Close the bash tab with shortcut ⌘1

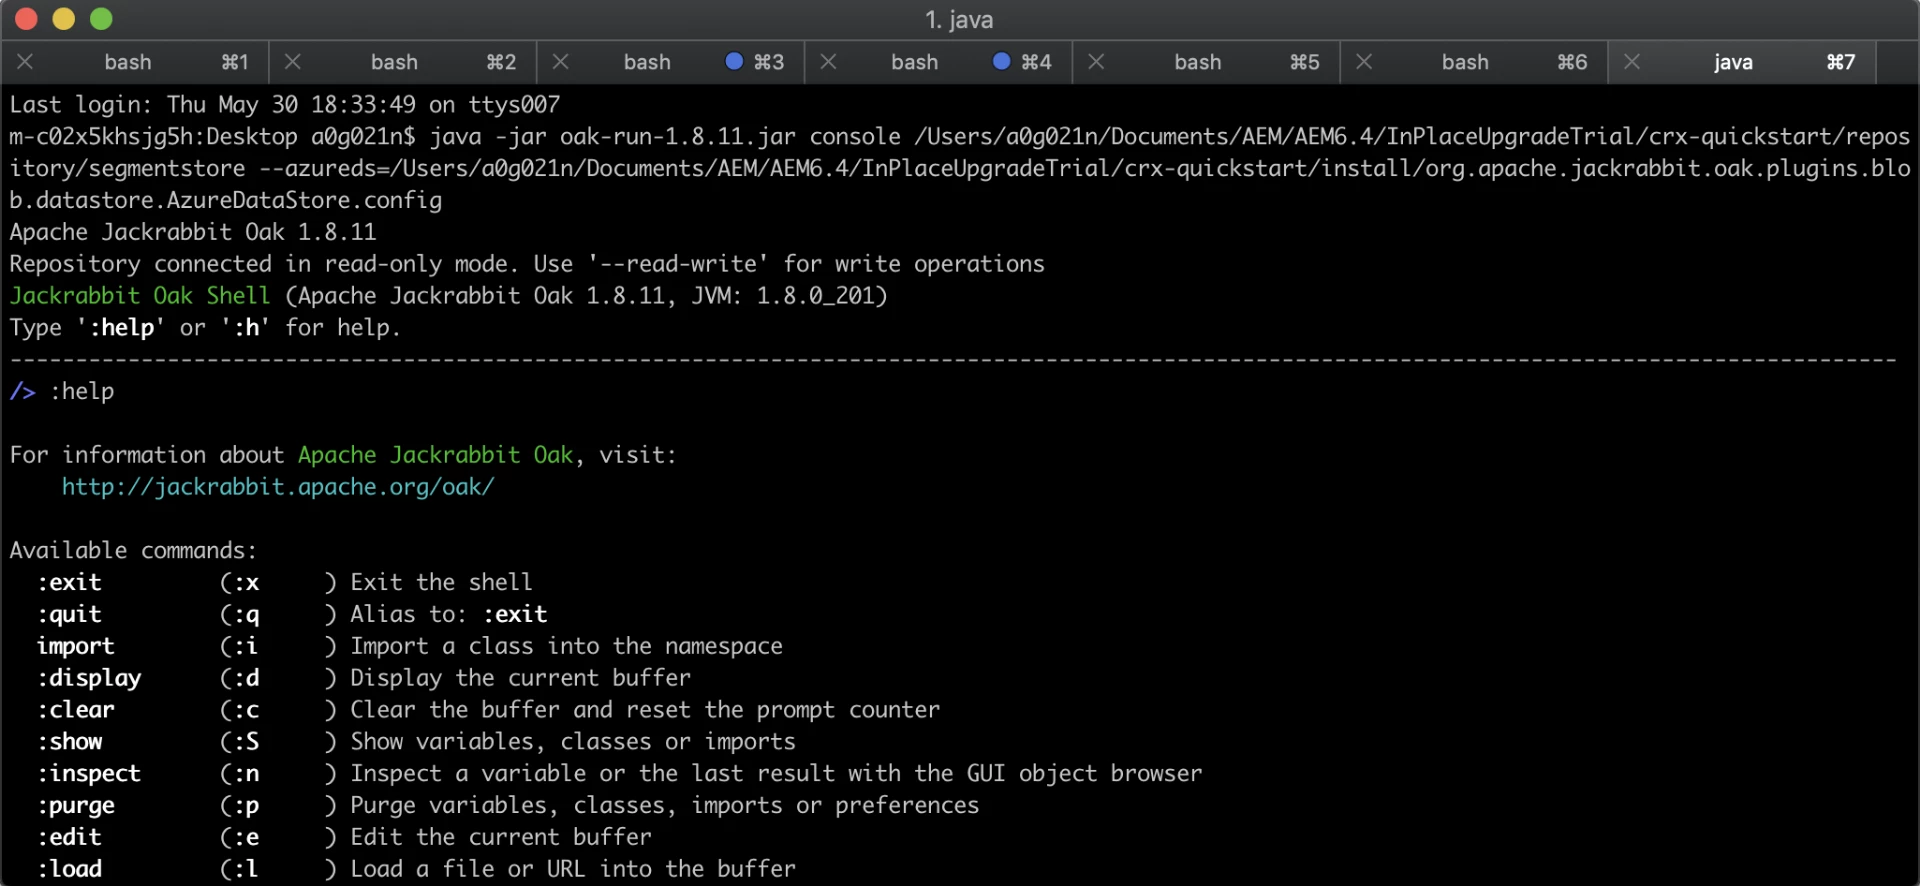(x=26, y=62)
